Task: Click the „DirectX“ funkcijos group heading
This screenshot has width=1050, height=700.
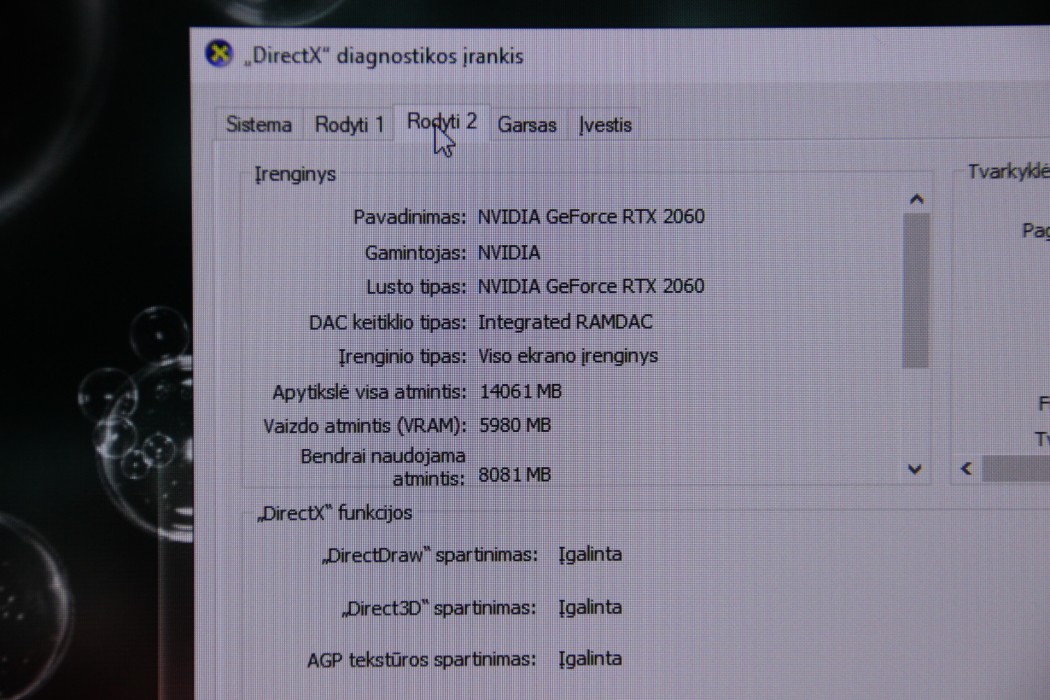Action: (335, 513)
